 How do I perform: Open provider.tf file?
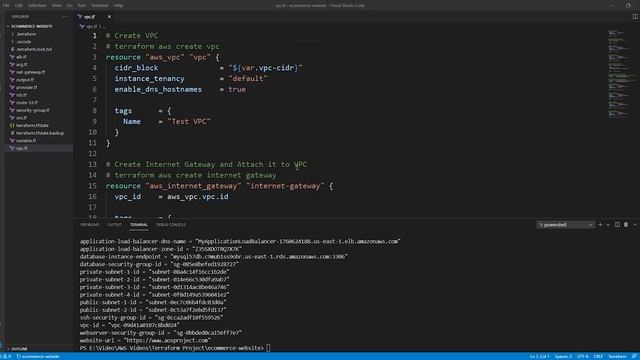pyautogui.click(x=27, y=87)
